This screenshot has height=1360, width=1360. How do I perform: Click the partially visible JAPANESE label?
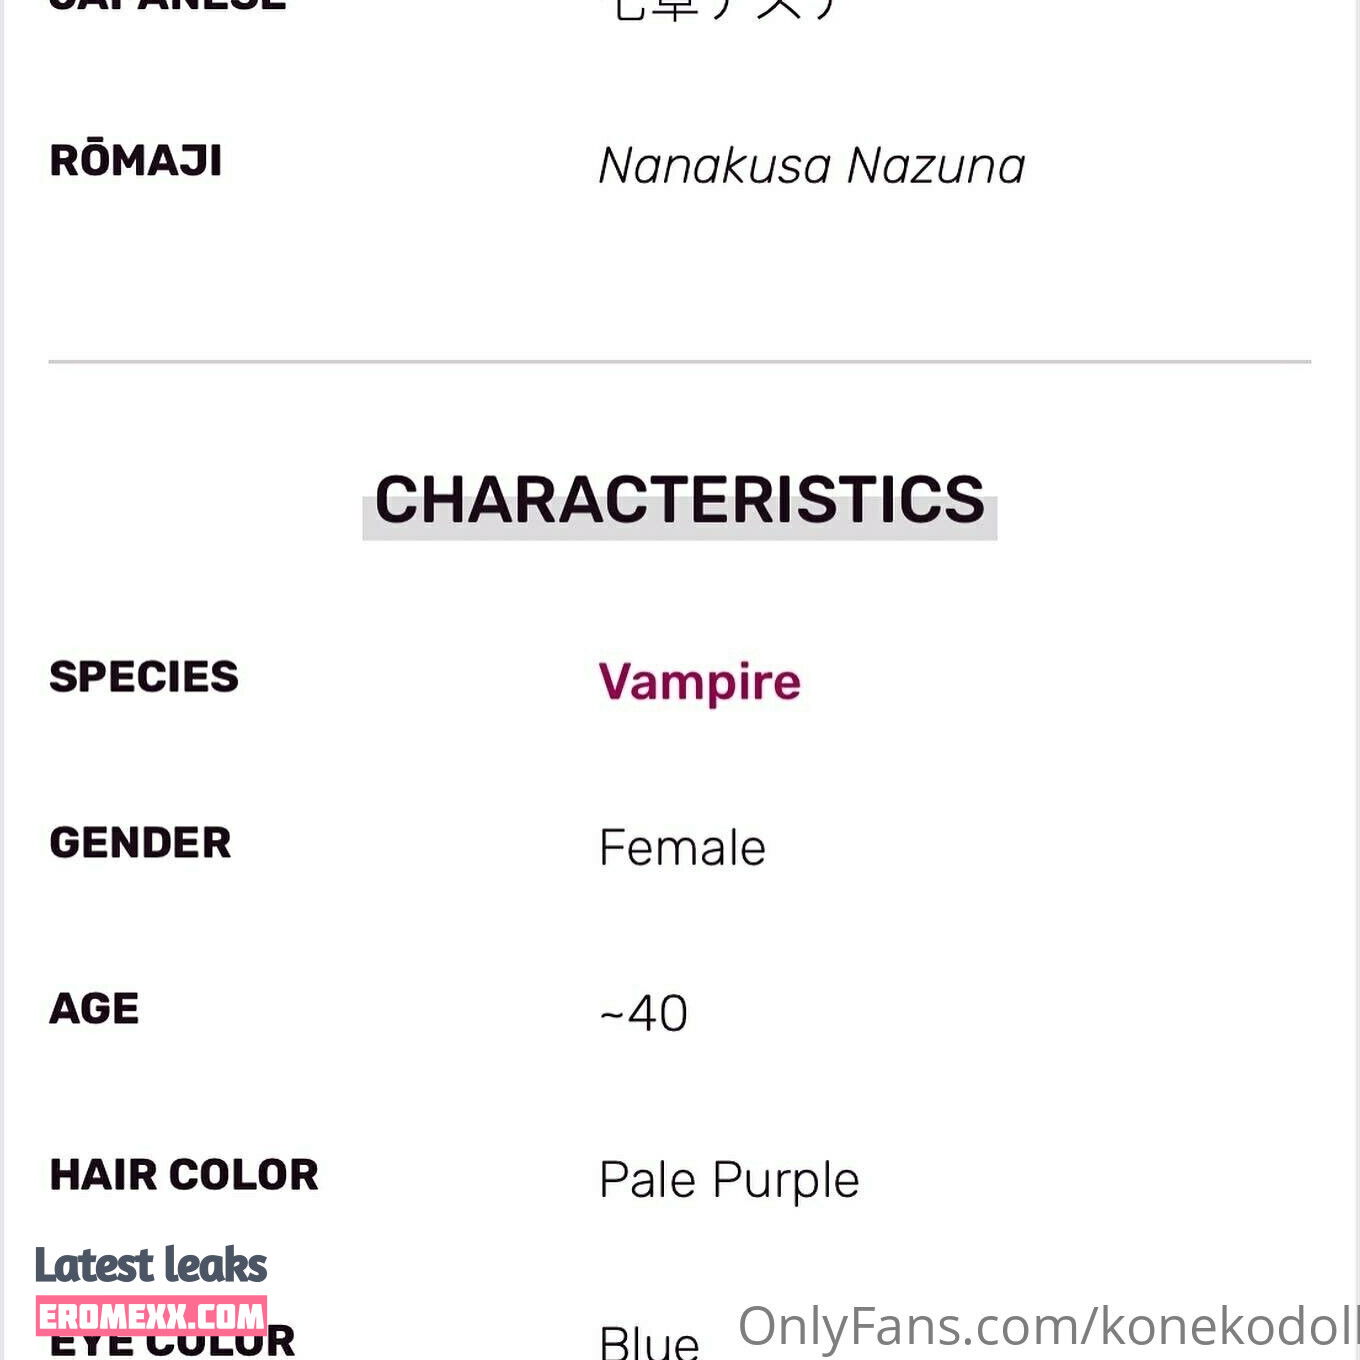[168, 5]
